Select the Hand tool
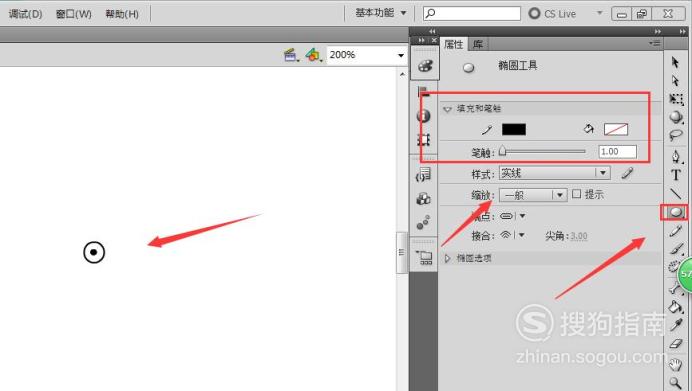Screen dimensions: 692x391 [676, 365]
